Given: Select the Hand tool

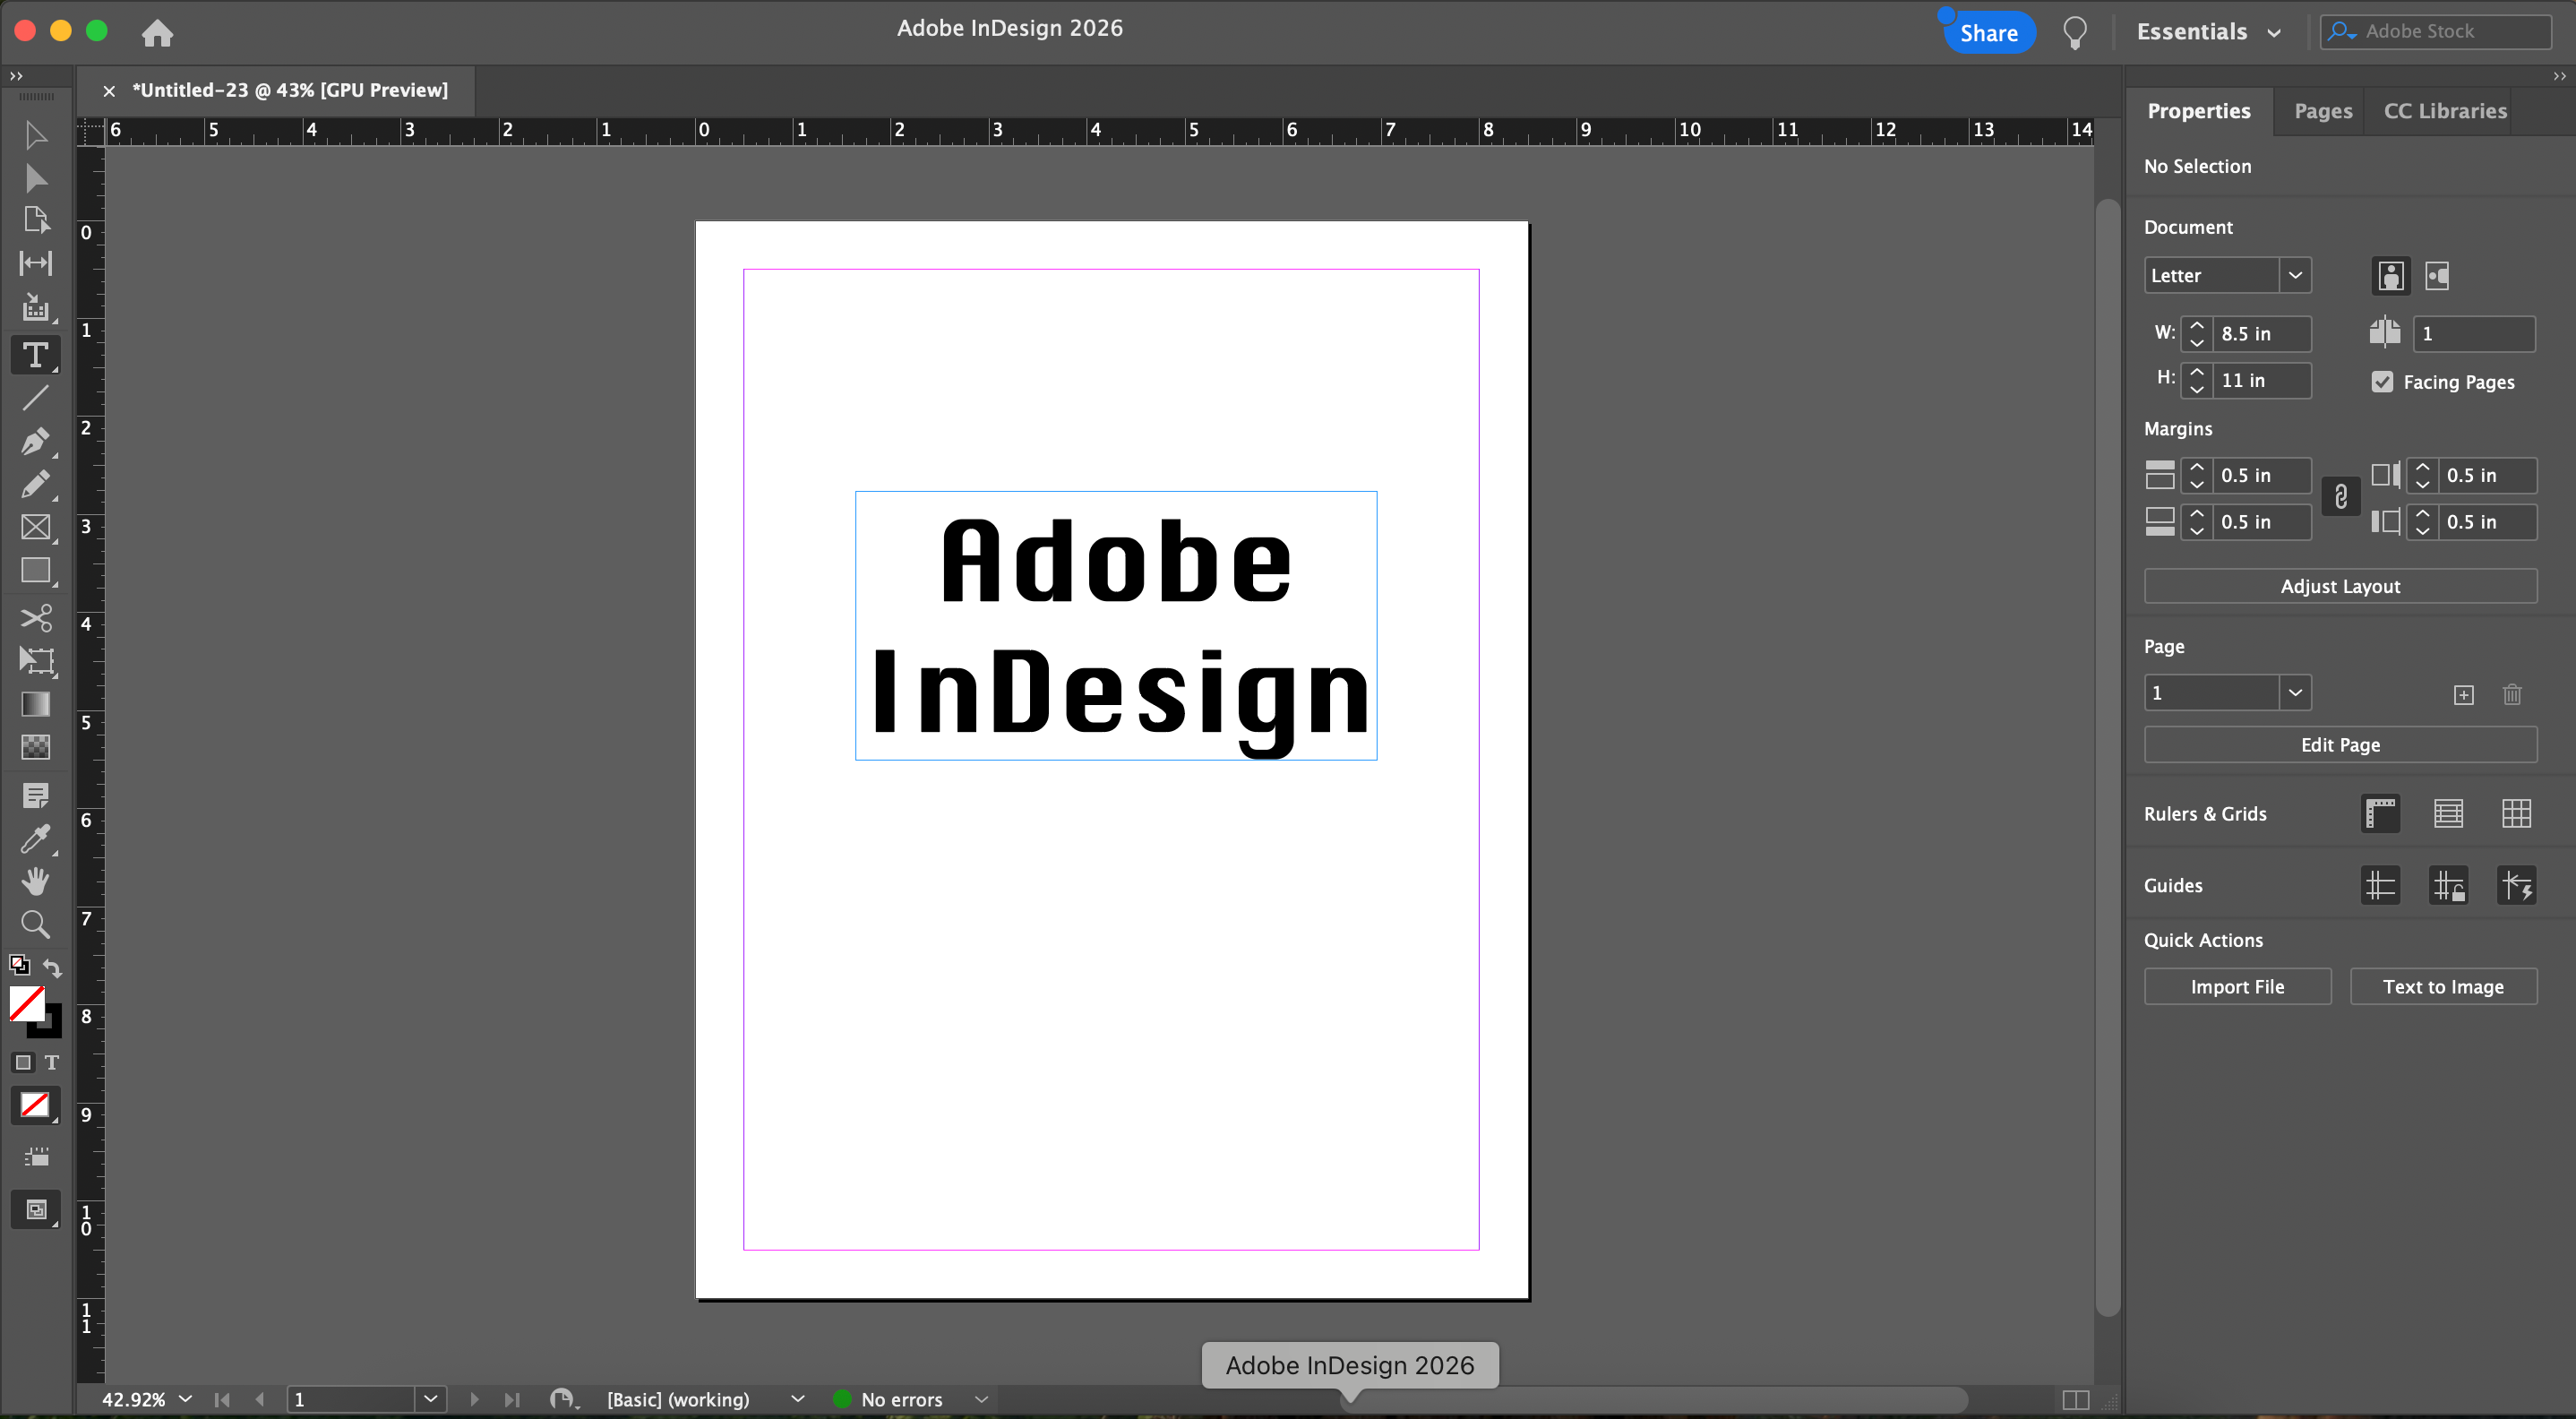Looking at the screenshot, I should [35, 881].
